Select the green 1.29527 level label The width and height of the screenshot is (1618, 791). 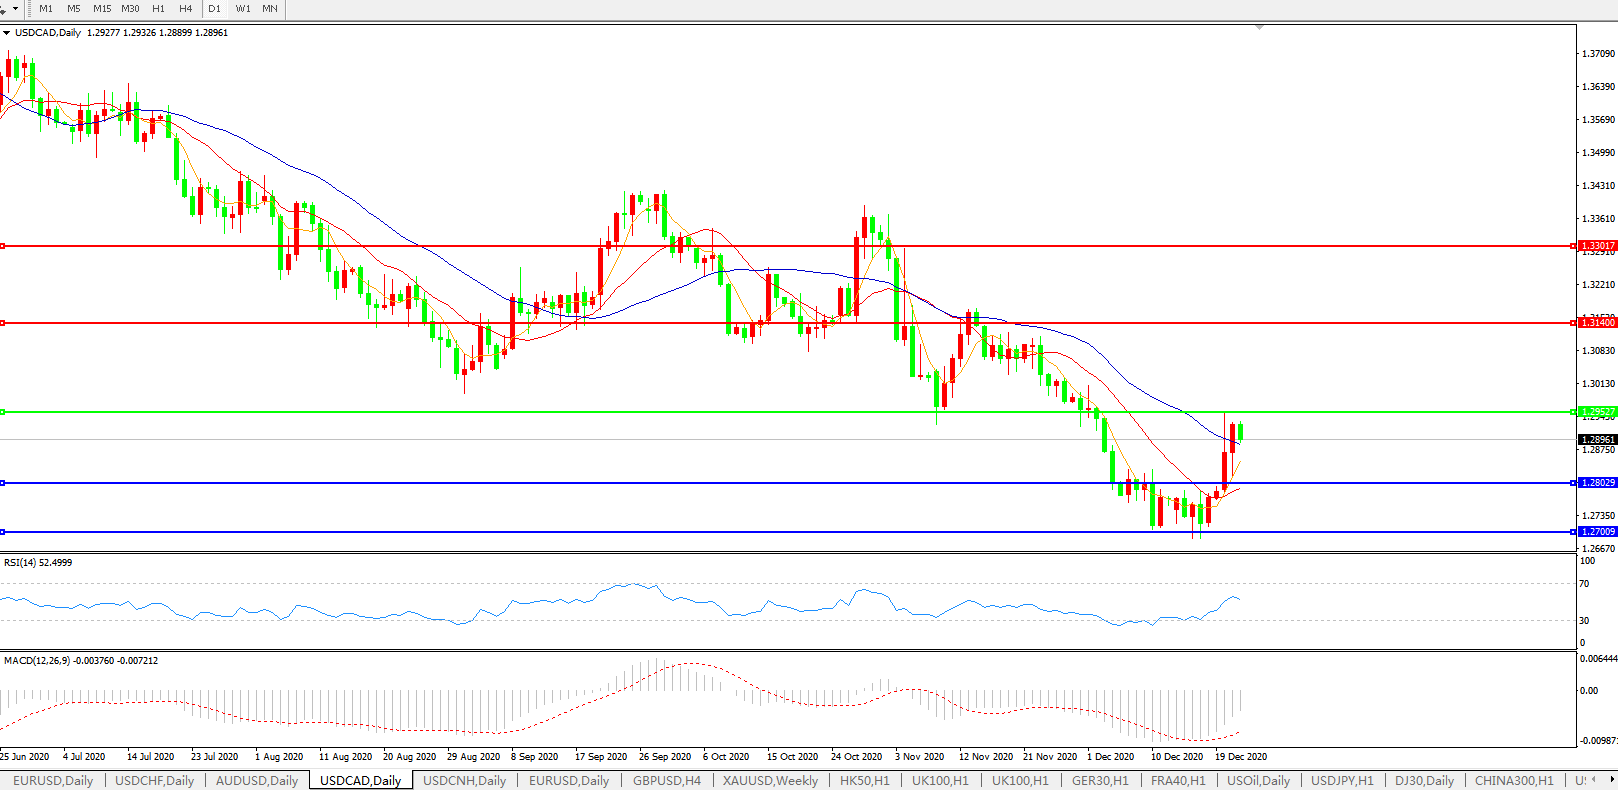pos(1597,412)
